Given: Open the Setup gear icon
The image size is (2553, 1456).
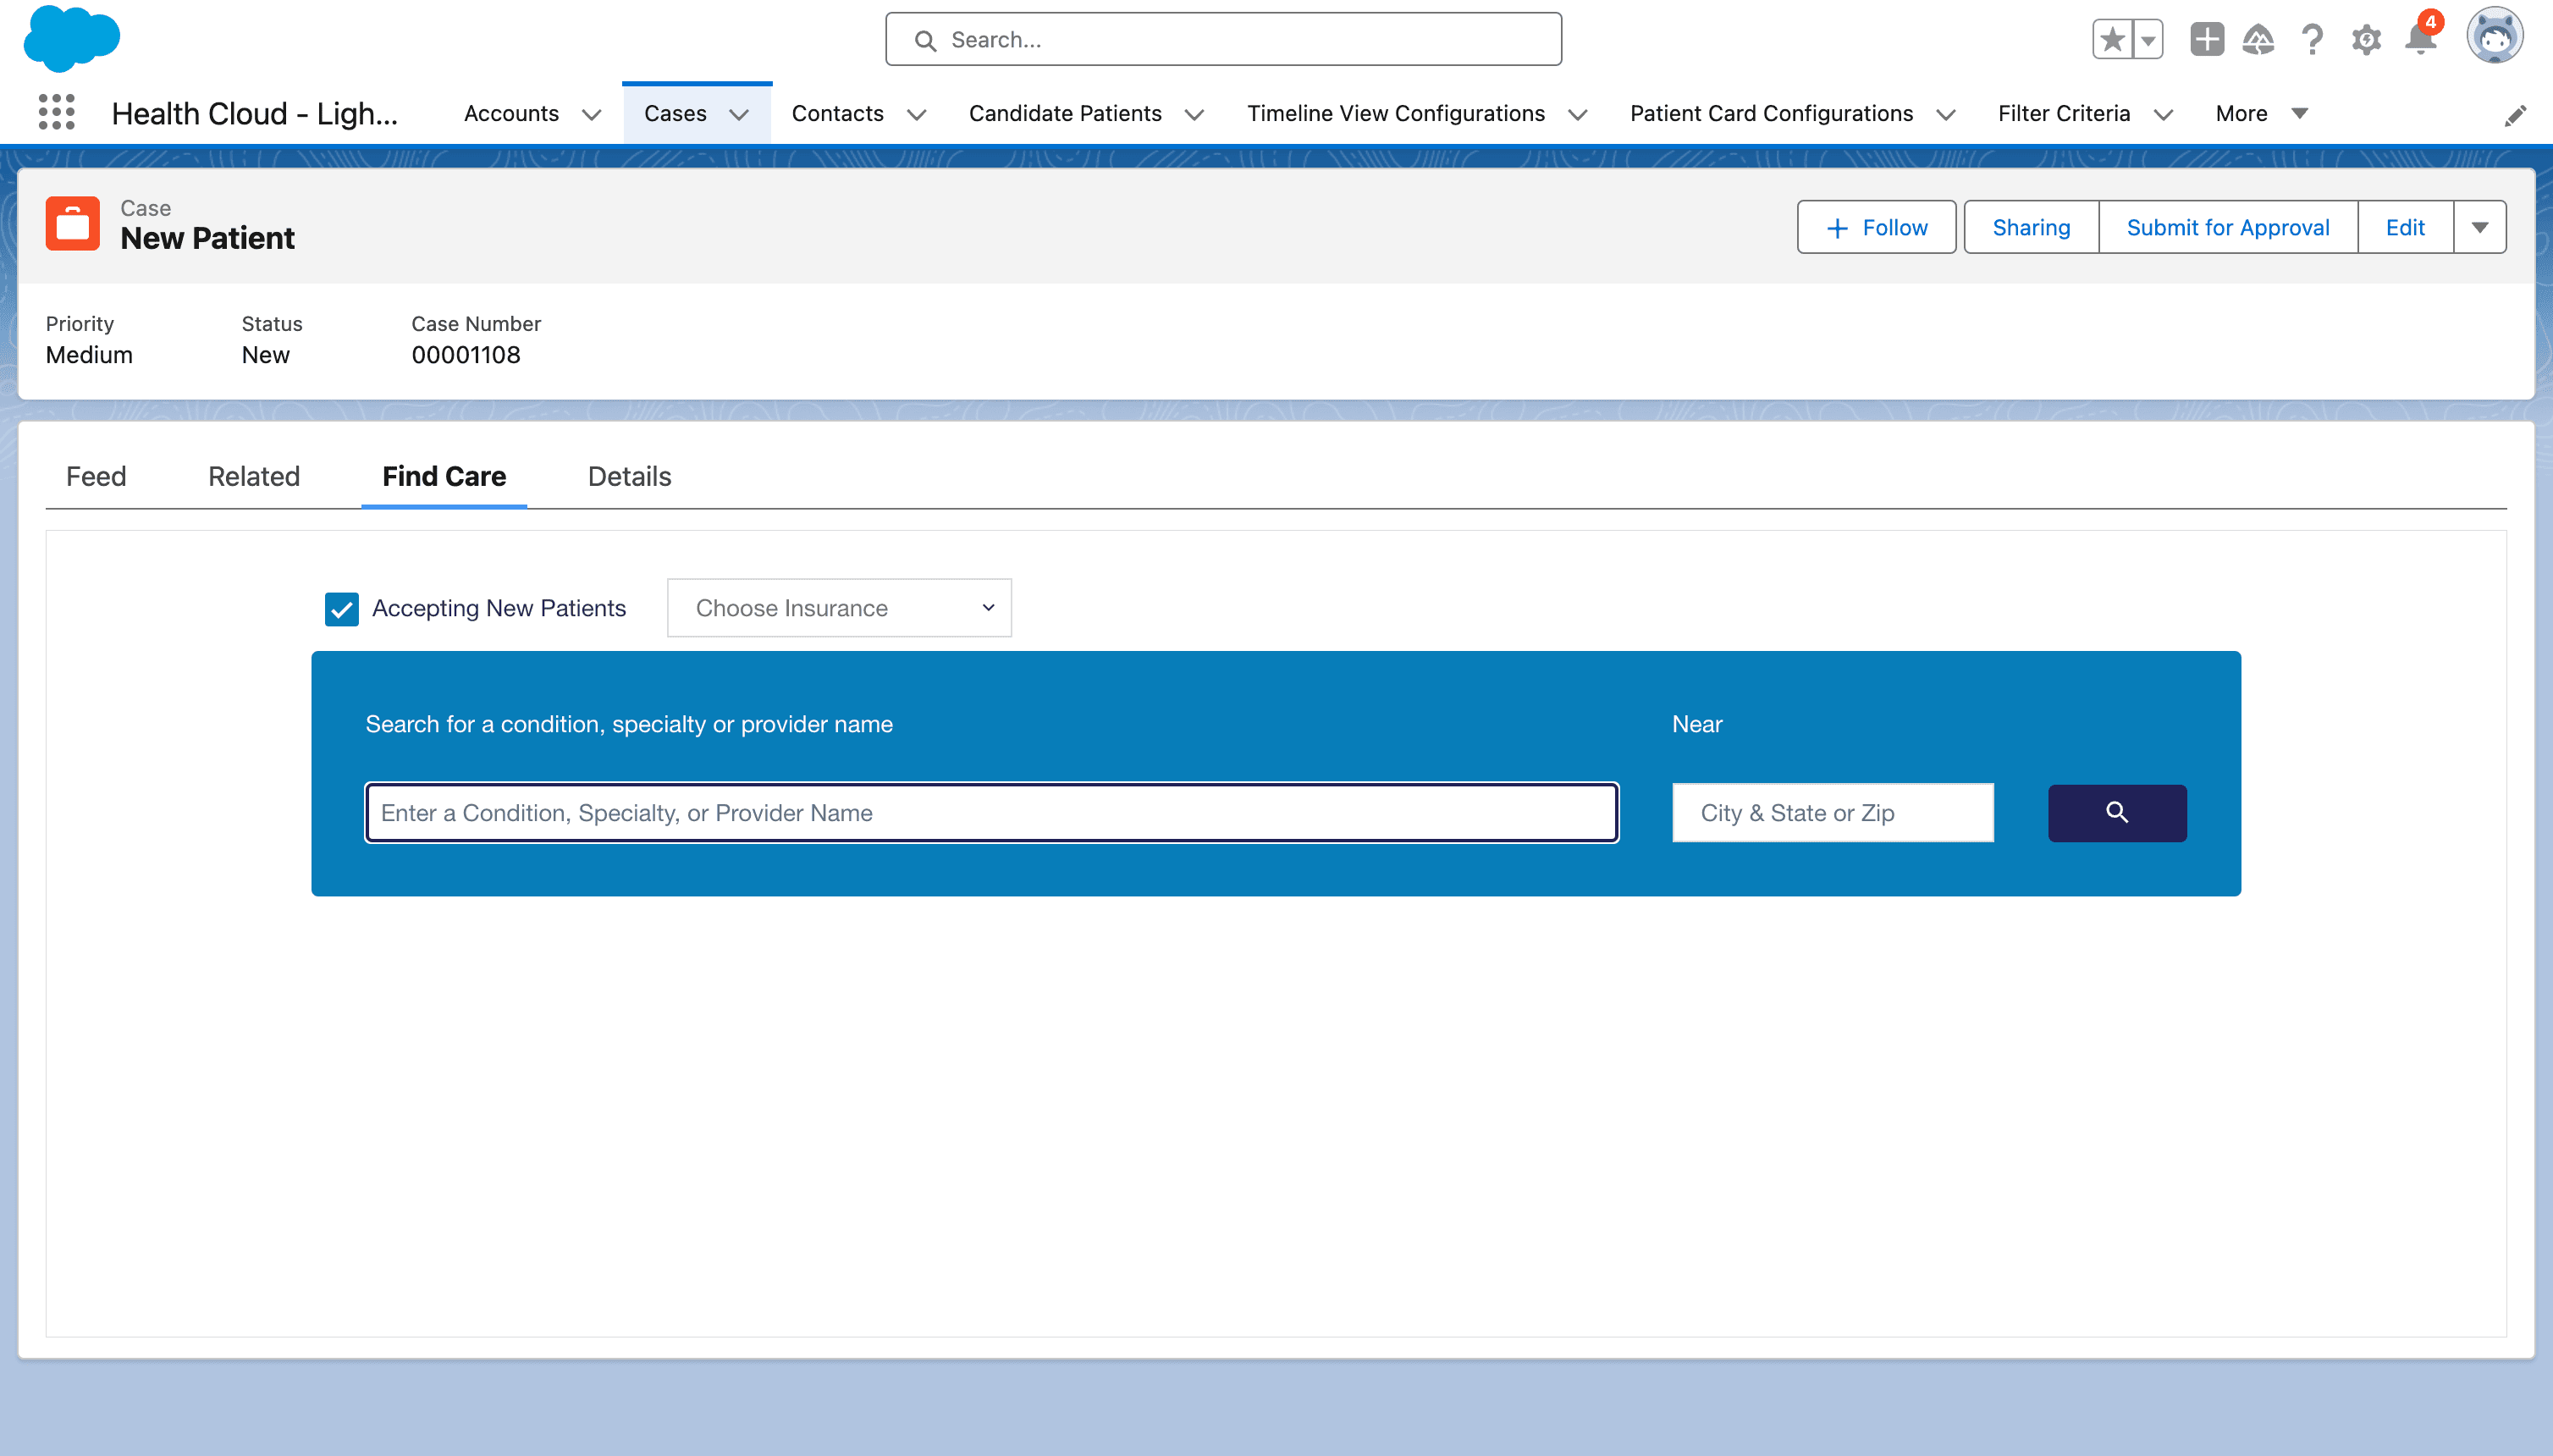Looking at the screenshot, I should point(2366,40).
